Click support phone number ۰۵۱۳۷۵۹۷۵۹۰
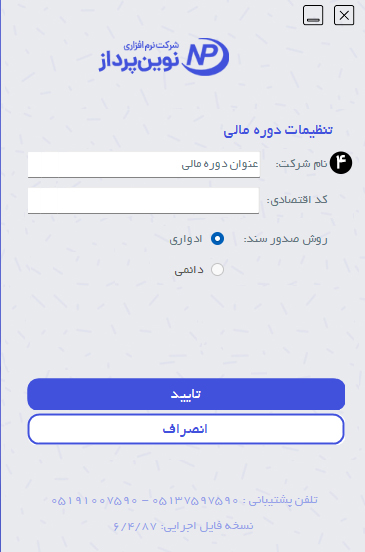Screen dimensions: 365x552 point(195,500)
